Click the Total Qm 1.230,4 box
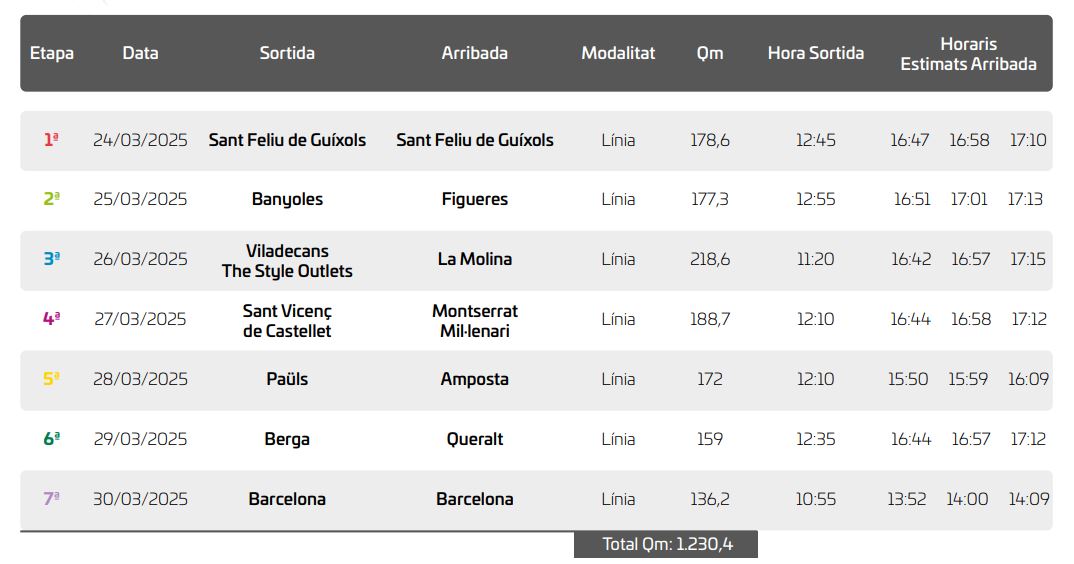This screenshot has height=564, width=1074. (666, 544)
